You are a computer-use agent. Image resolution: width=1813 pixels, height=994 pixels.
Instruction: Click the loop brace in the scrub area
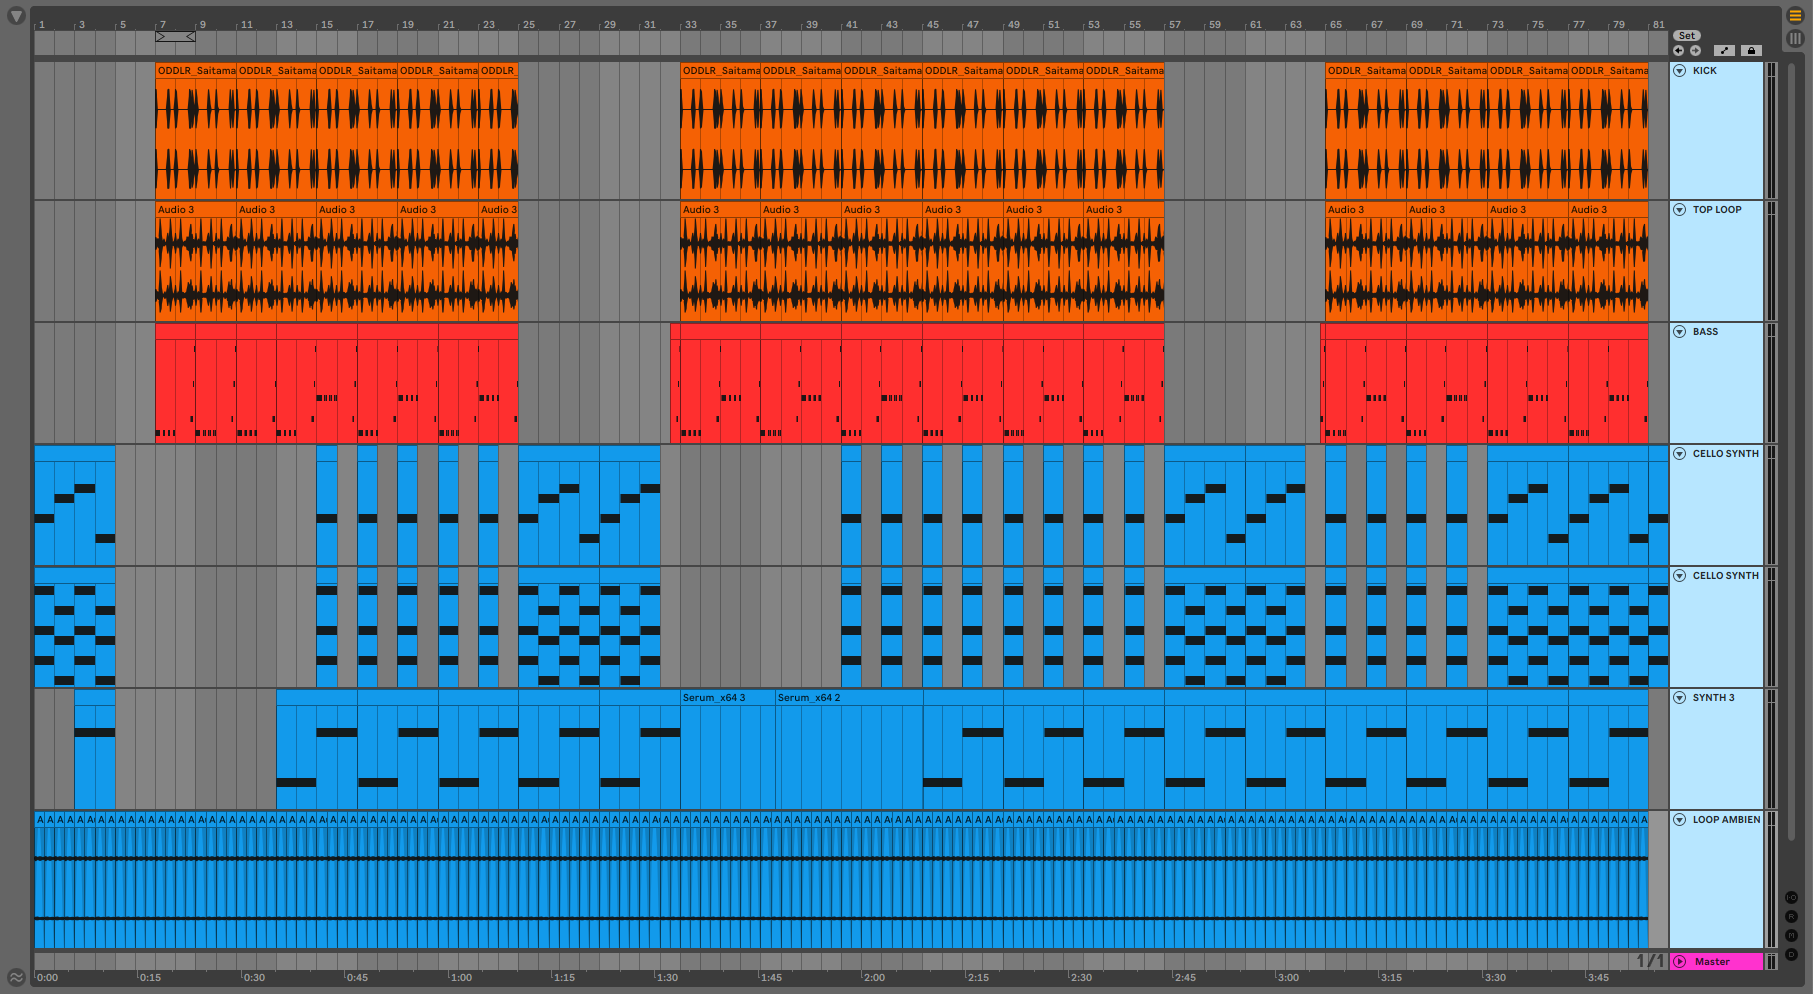point(175,37)
